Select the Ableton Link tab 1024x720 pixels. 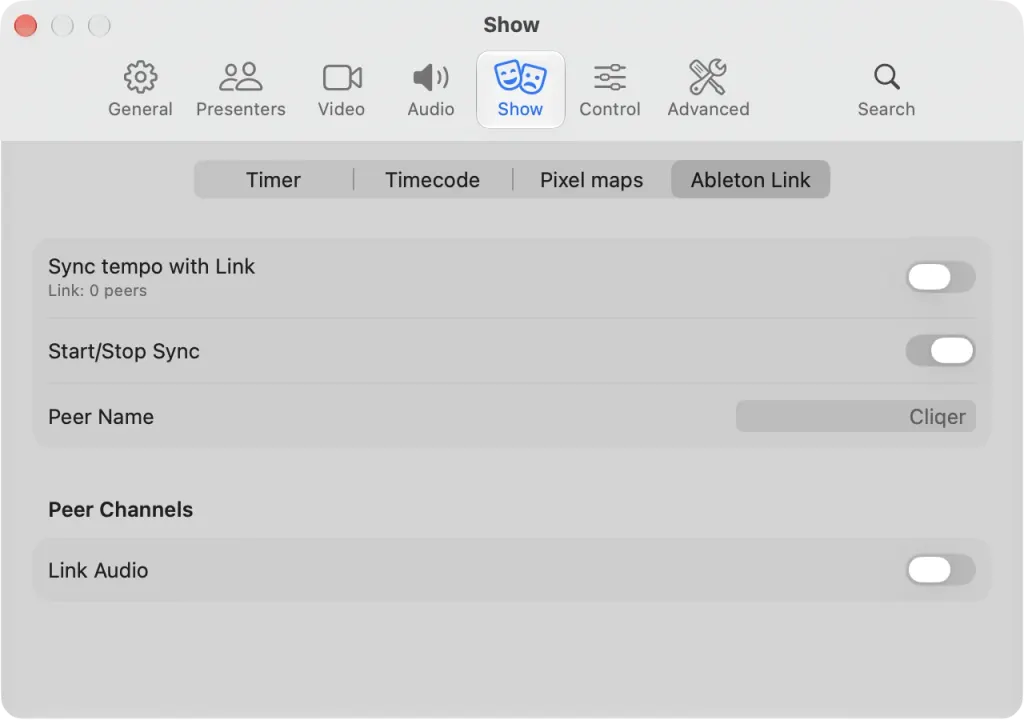pyautogui.click(x=750, y=180)
